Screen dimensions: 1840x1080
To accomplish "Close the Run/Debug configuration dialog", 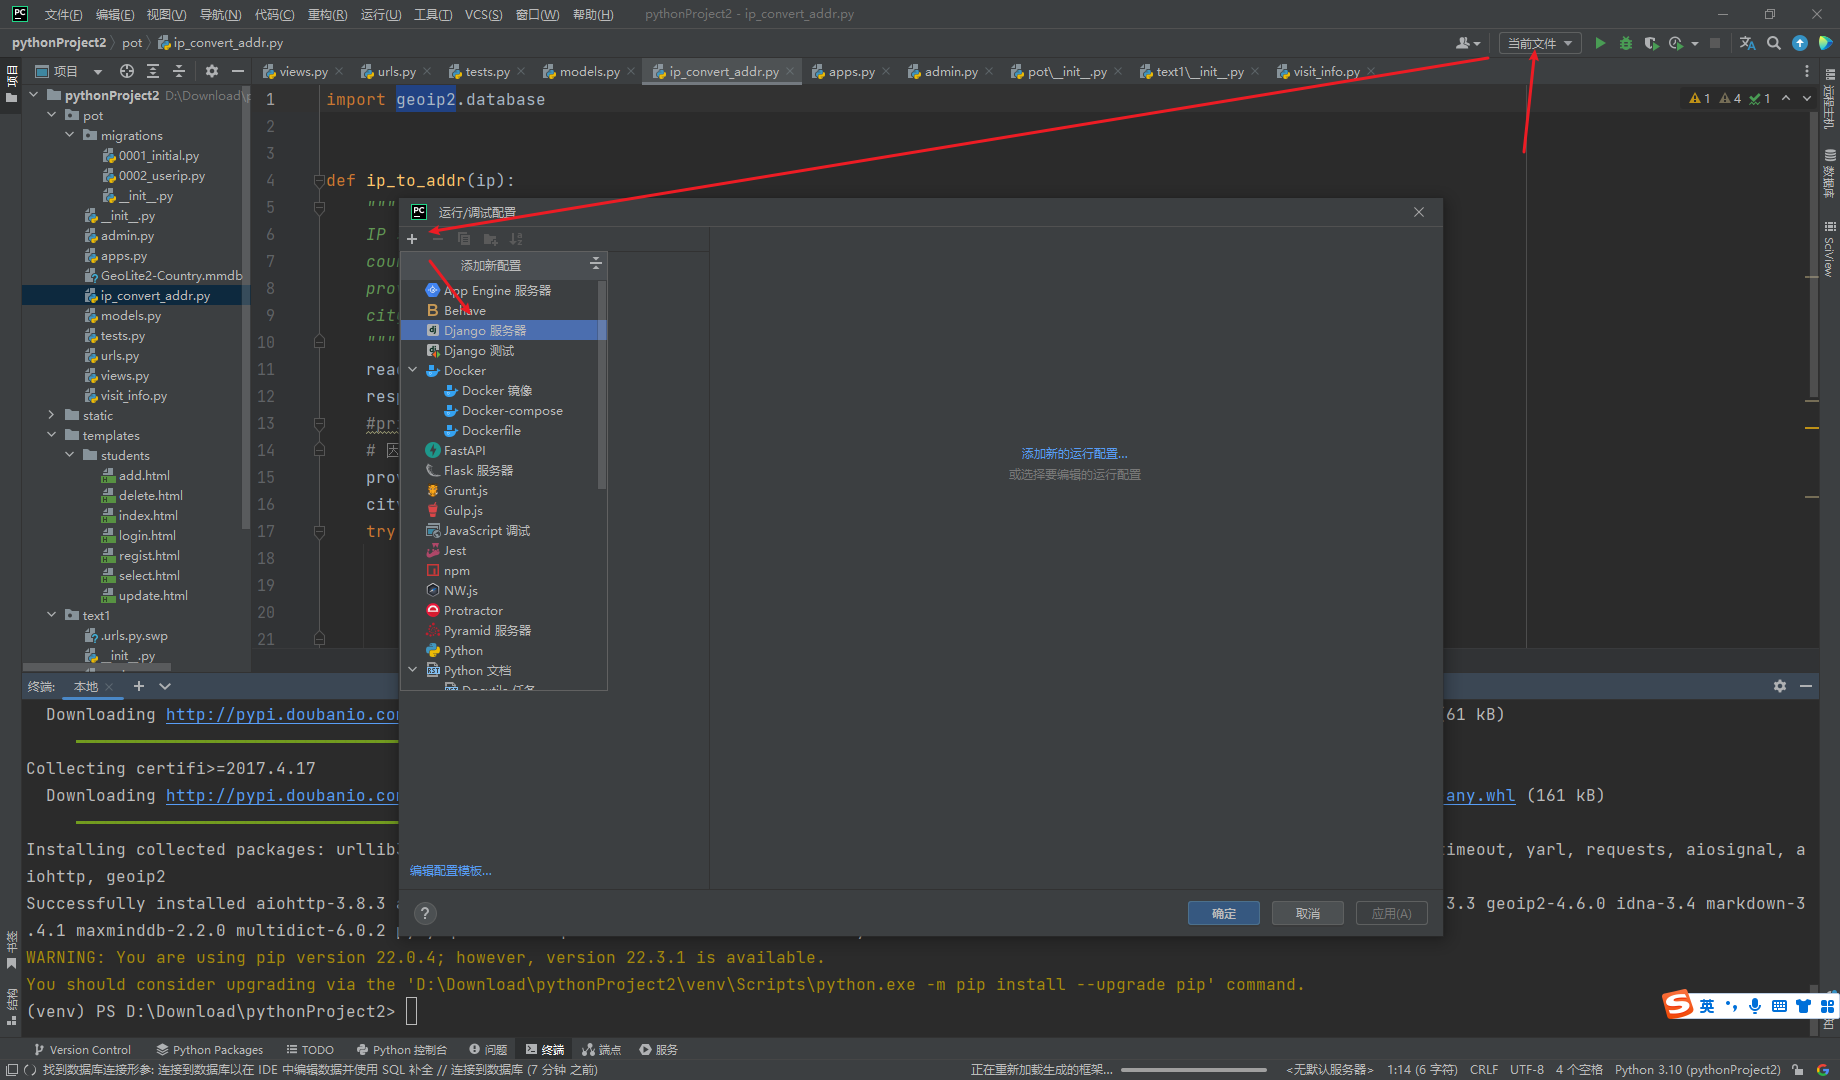I will [x=1419, y=212].
